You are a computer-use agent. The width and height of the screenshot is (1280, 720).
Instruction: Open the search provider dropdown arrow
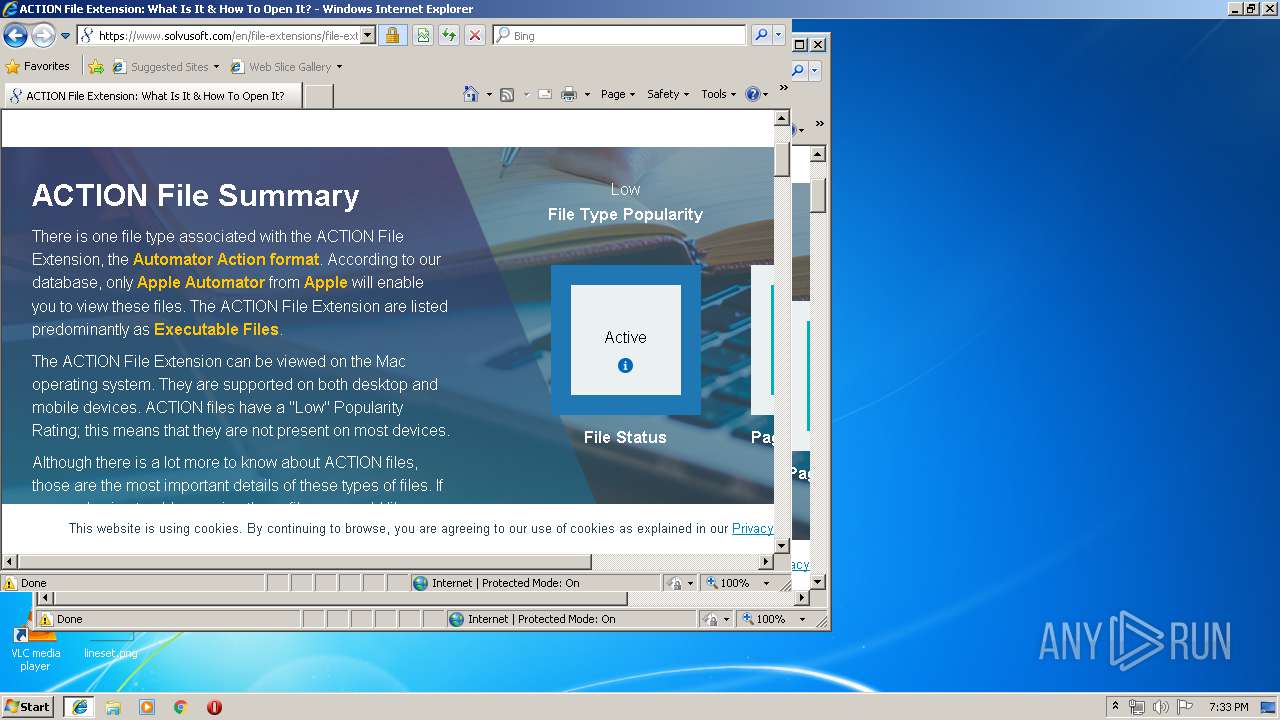tap(778, 35)
